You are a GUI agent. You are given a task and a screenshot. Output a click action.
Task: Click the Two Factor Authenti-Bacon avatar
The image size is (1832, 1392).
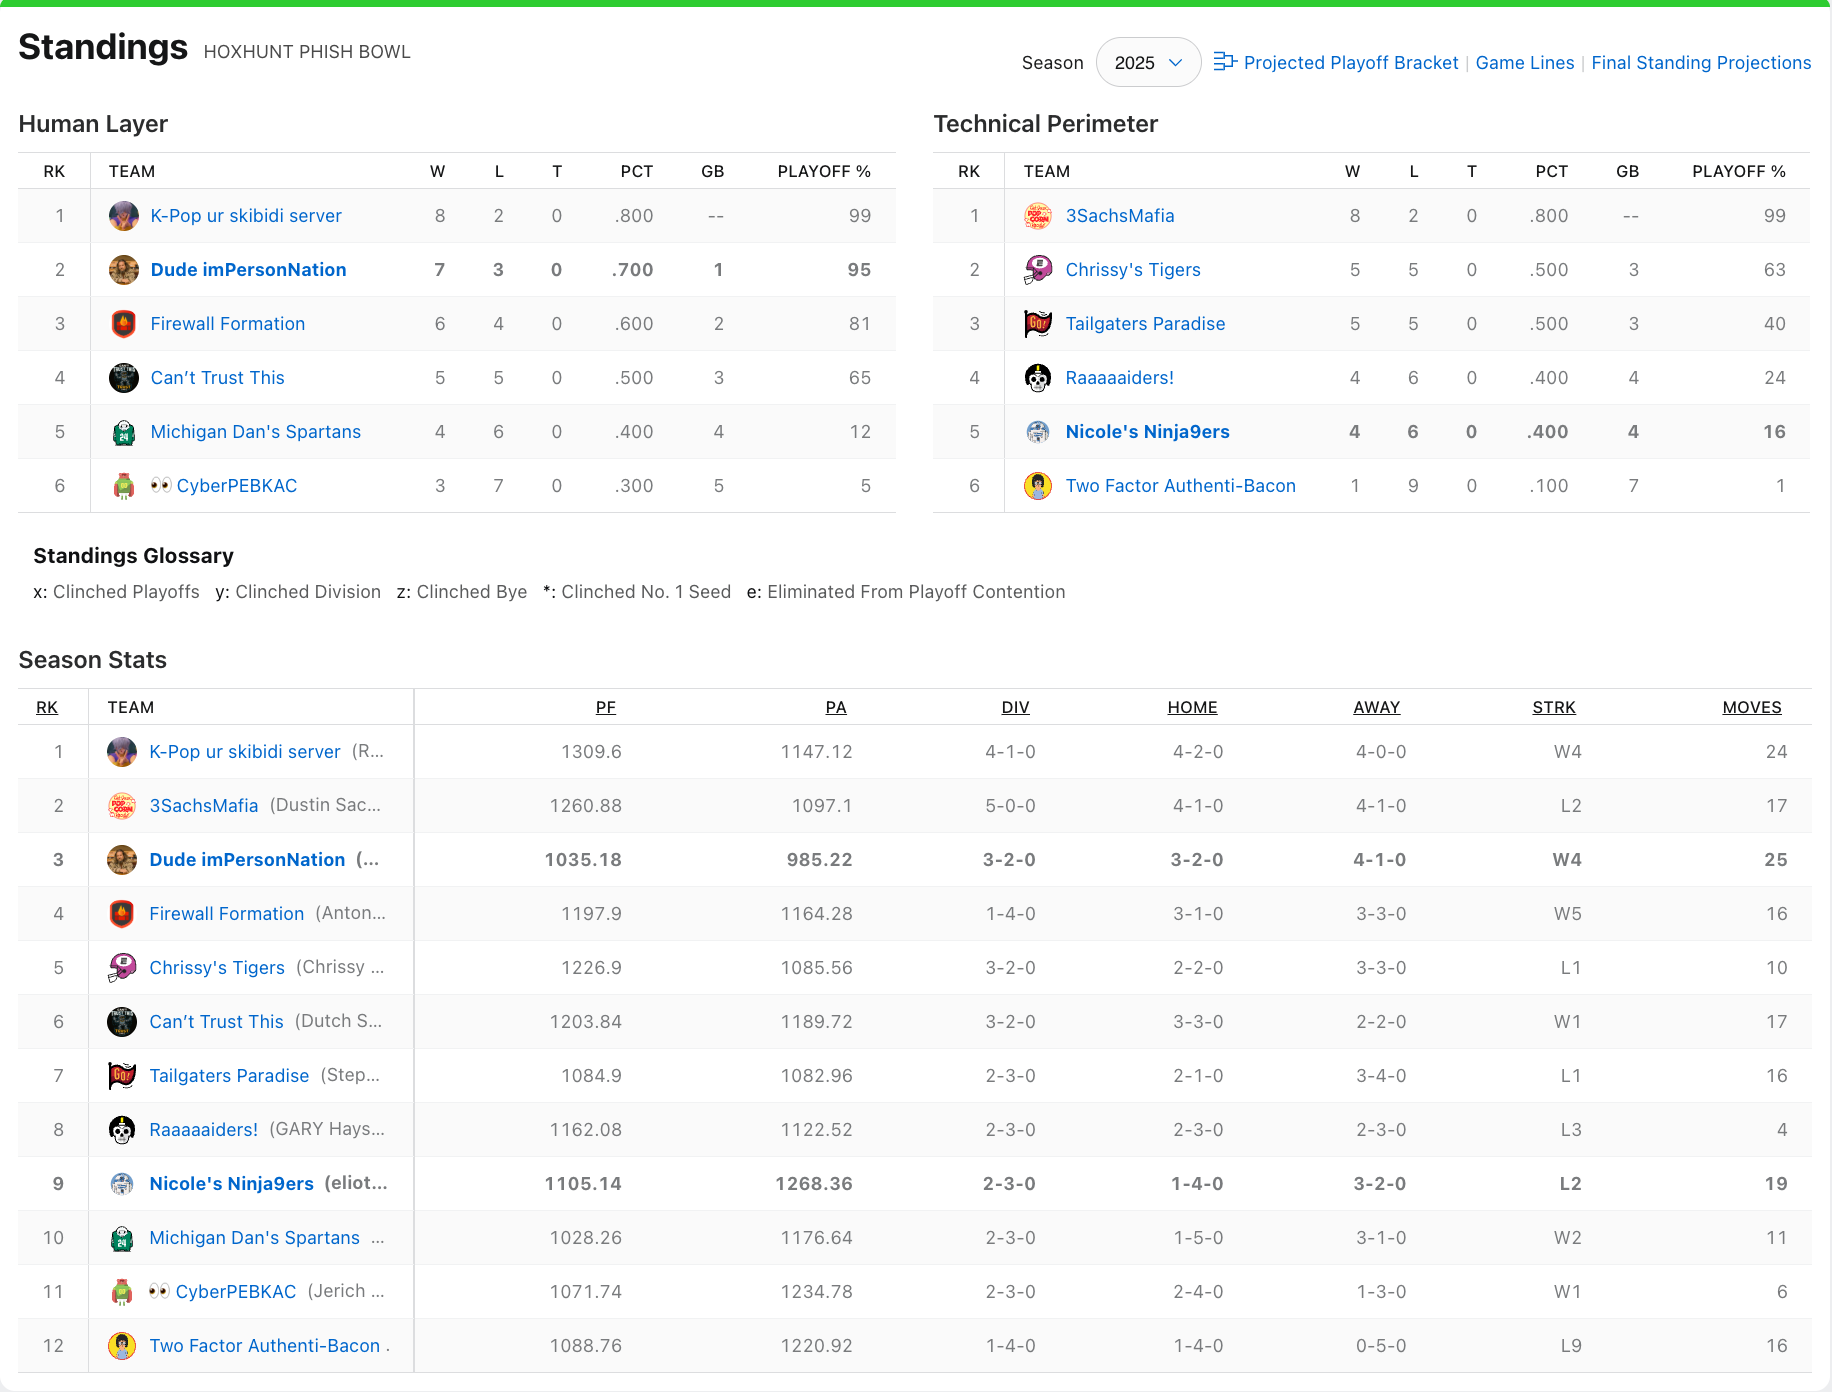point(1038,485)
